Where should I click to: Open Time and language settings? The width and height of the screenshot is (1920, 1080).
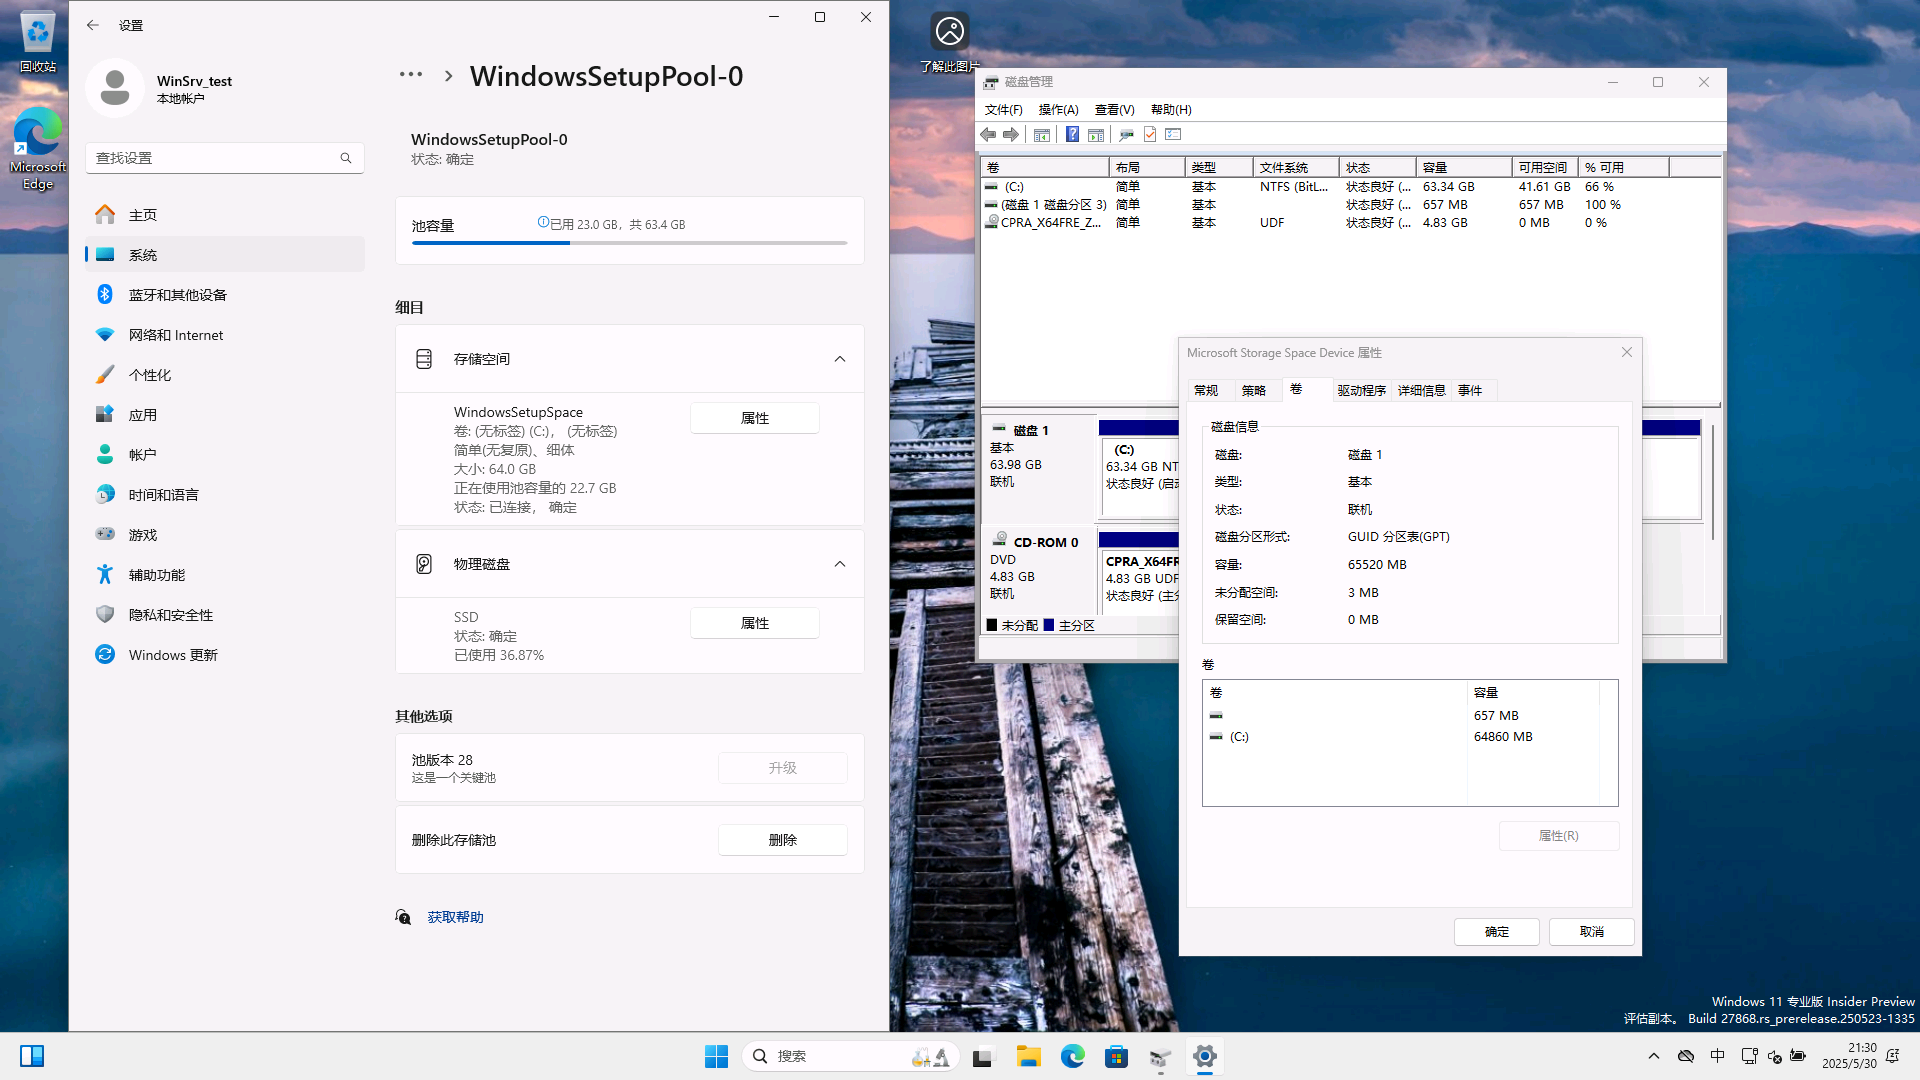click(x=225, y=494)
